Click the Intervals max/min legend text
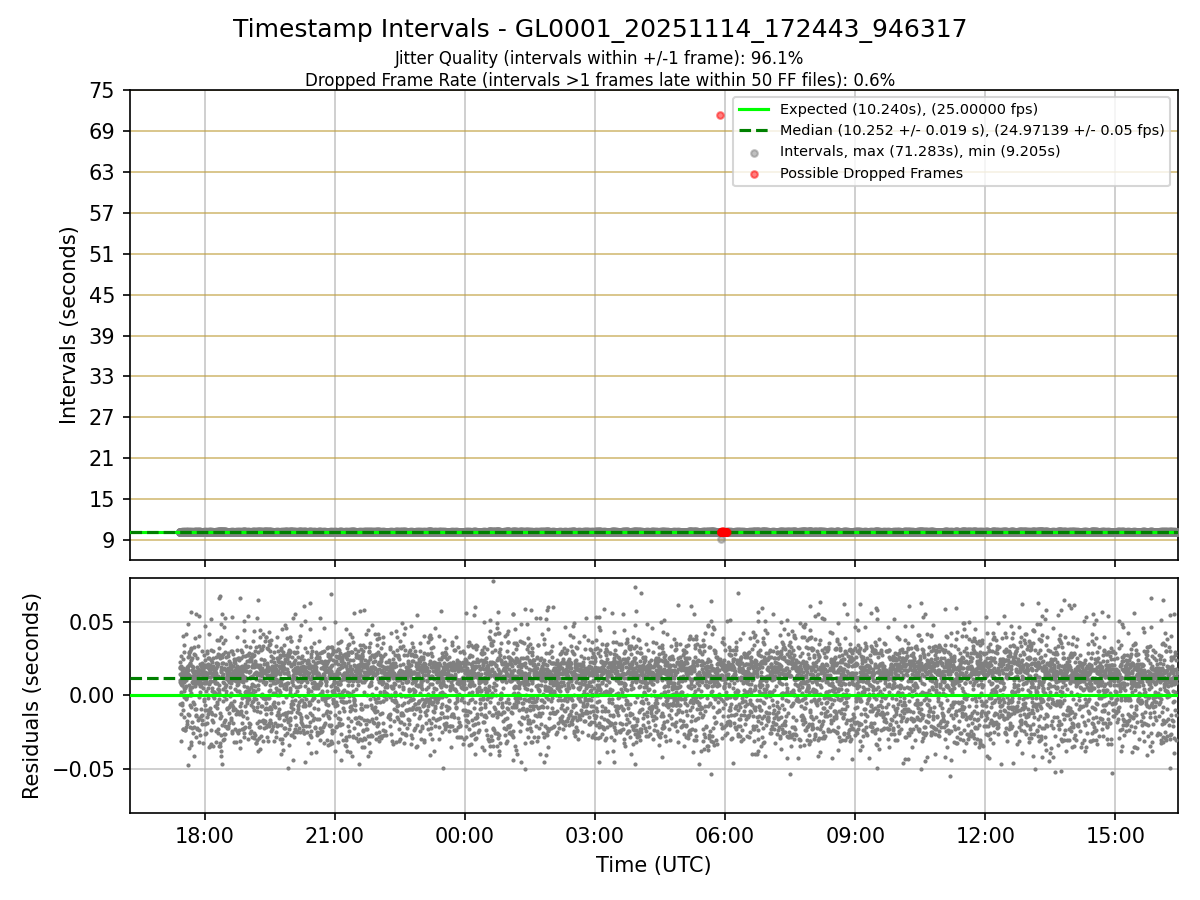The height and width of the screenshot is (900, 1200). point(920,152)
